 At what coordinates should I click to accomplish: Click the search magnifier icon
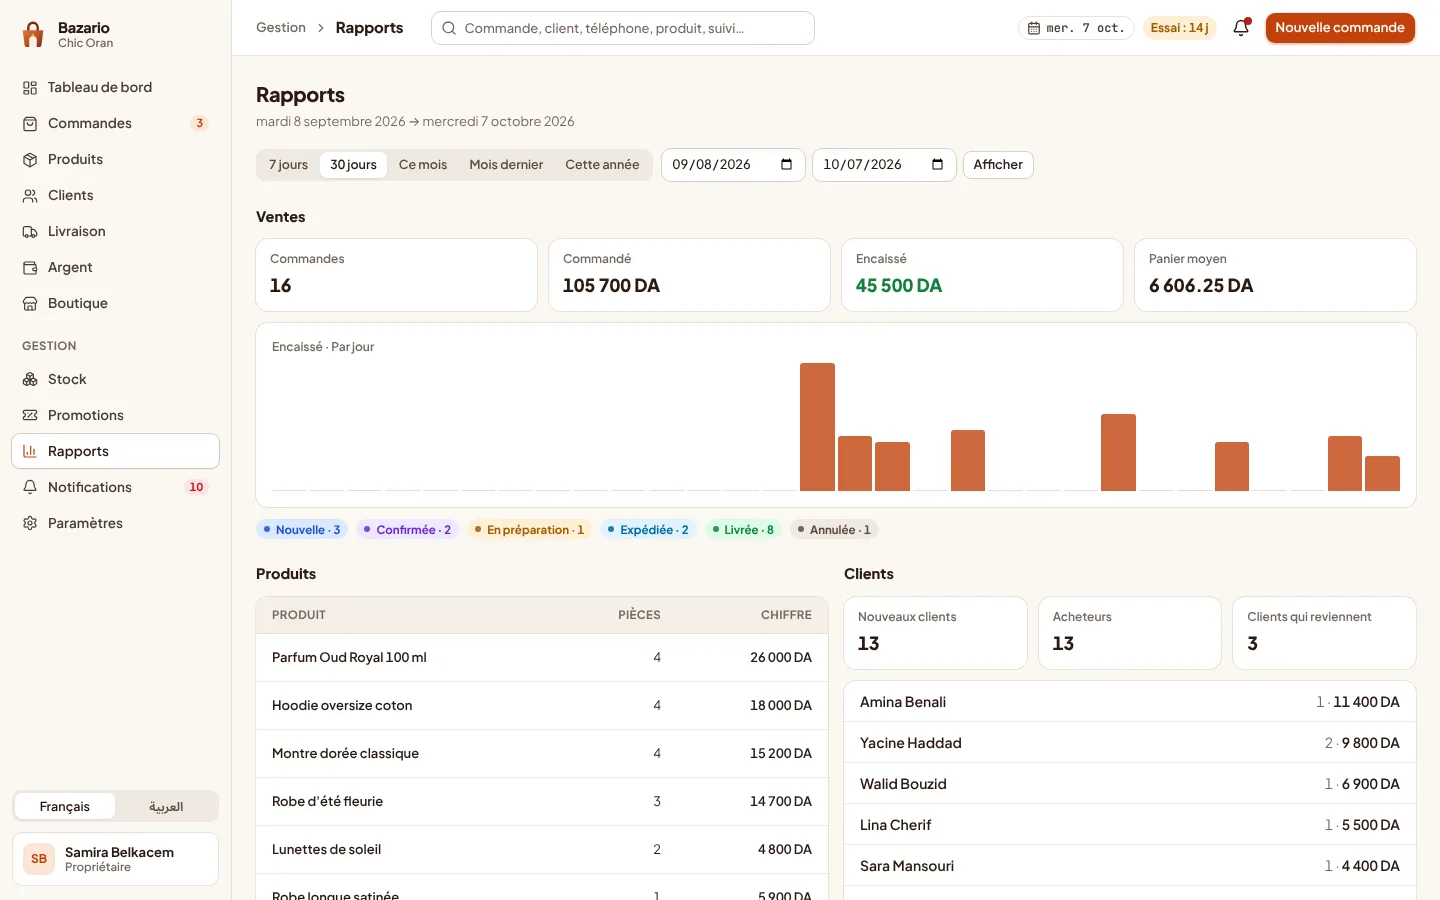tap(449, 28)
